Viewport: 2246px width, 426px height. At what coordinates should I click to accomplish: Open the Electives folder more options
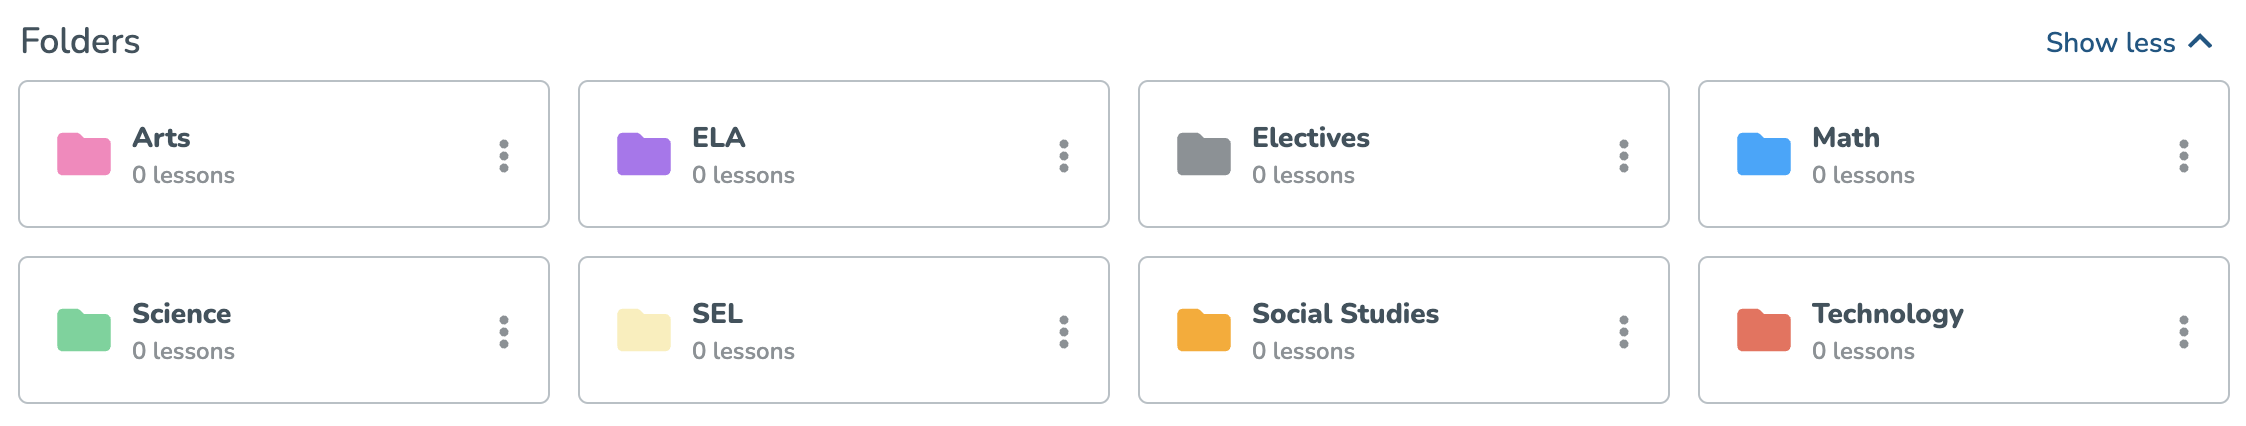click(1624, 156)
